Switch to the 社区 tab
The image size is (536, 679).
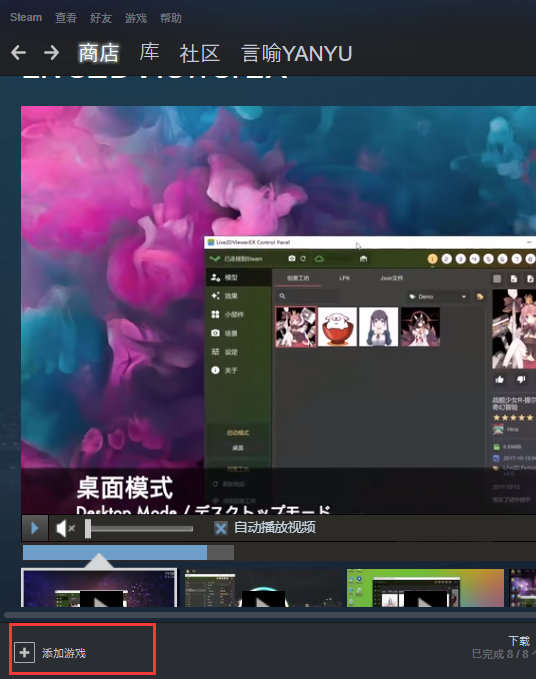coord(200,54)
